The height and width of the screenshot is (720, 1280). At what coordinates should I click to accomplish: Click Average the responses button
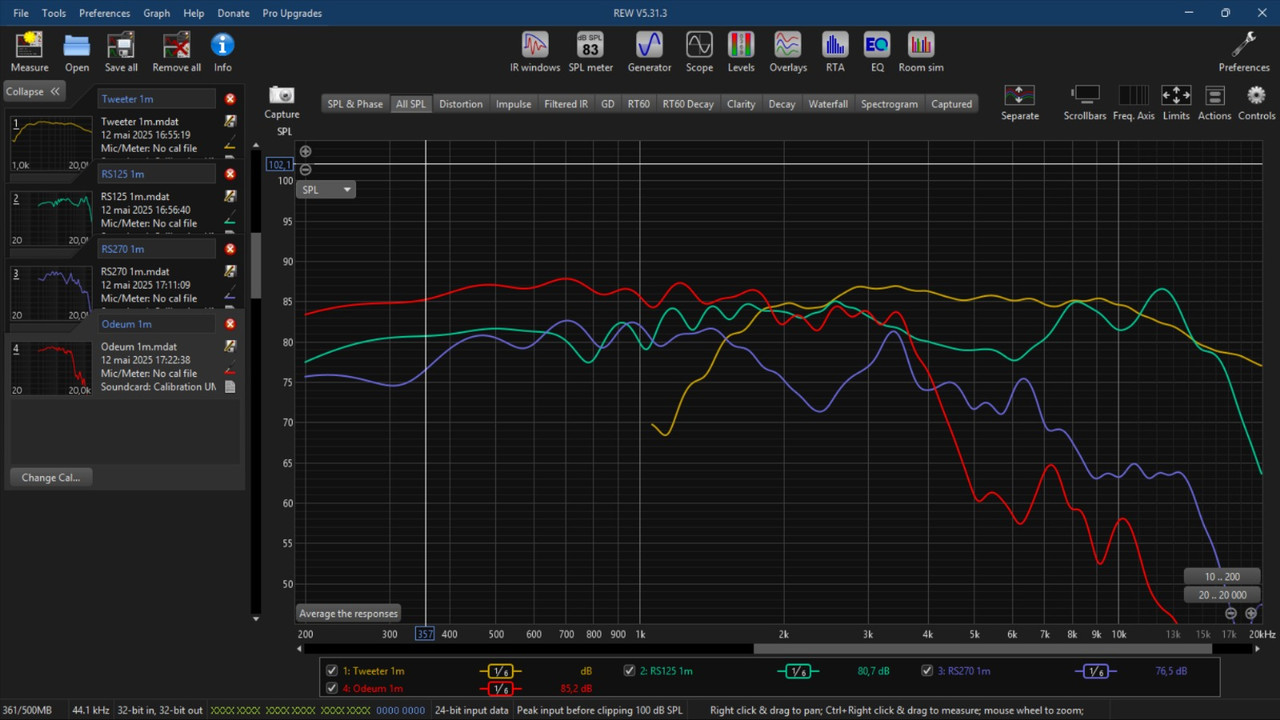[x=348, y=613]
